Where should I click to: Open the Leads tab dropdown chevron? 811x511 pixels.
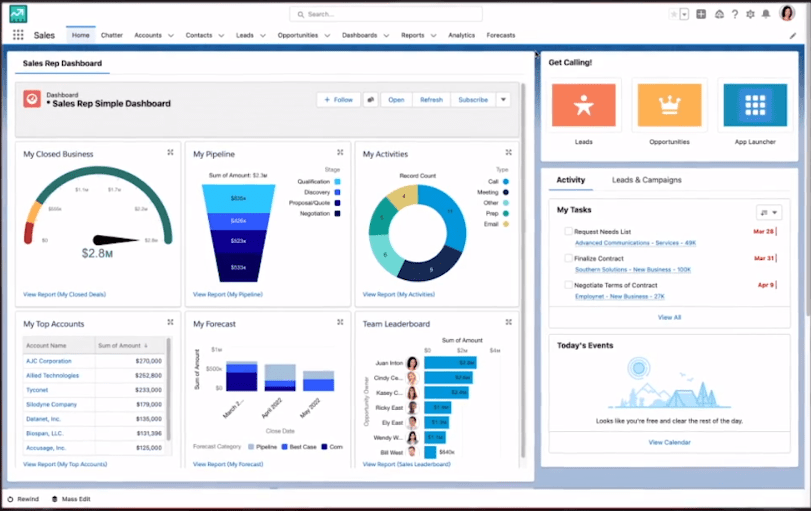(263, 36)
